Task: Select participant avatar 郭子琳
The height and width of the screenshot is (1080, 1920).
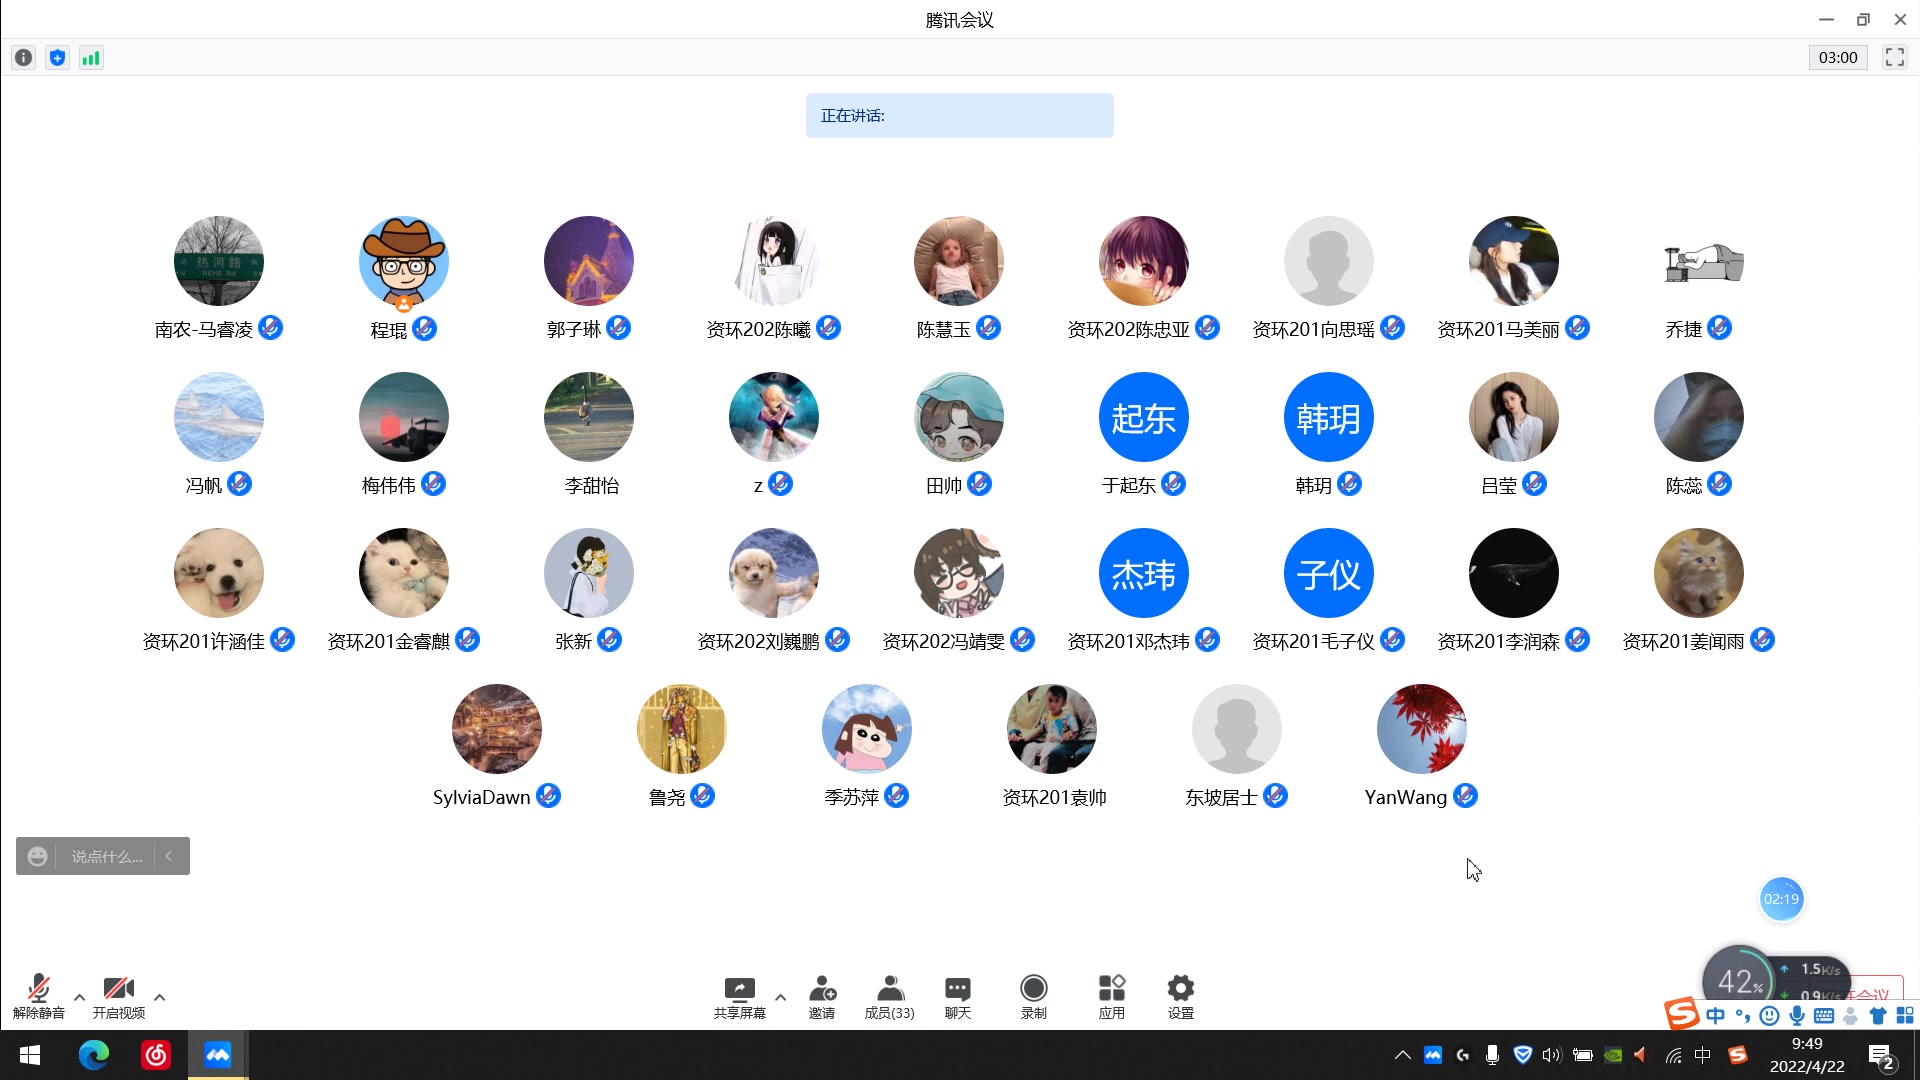Action: pos(589,261)
